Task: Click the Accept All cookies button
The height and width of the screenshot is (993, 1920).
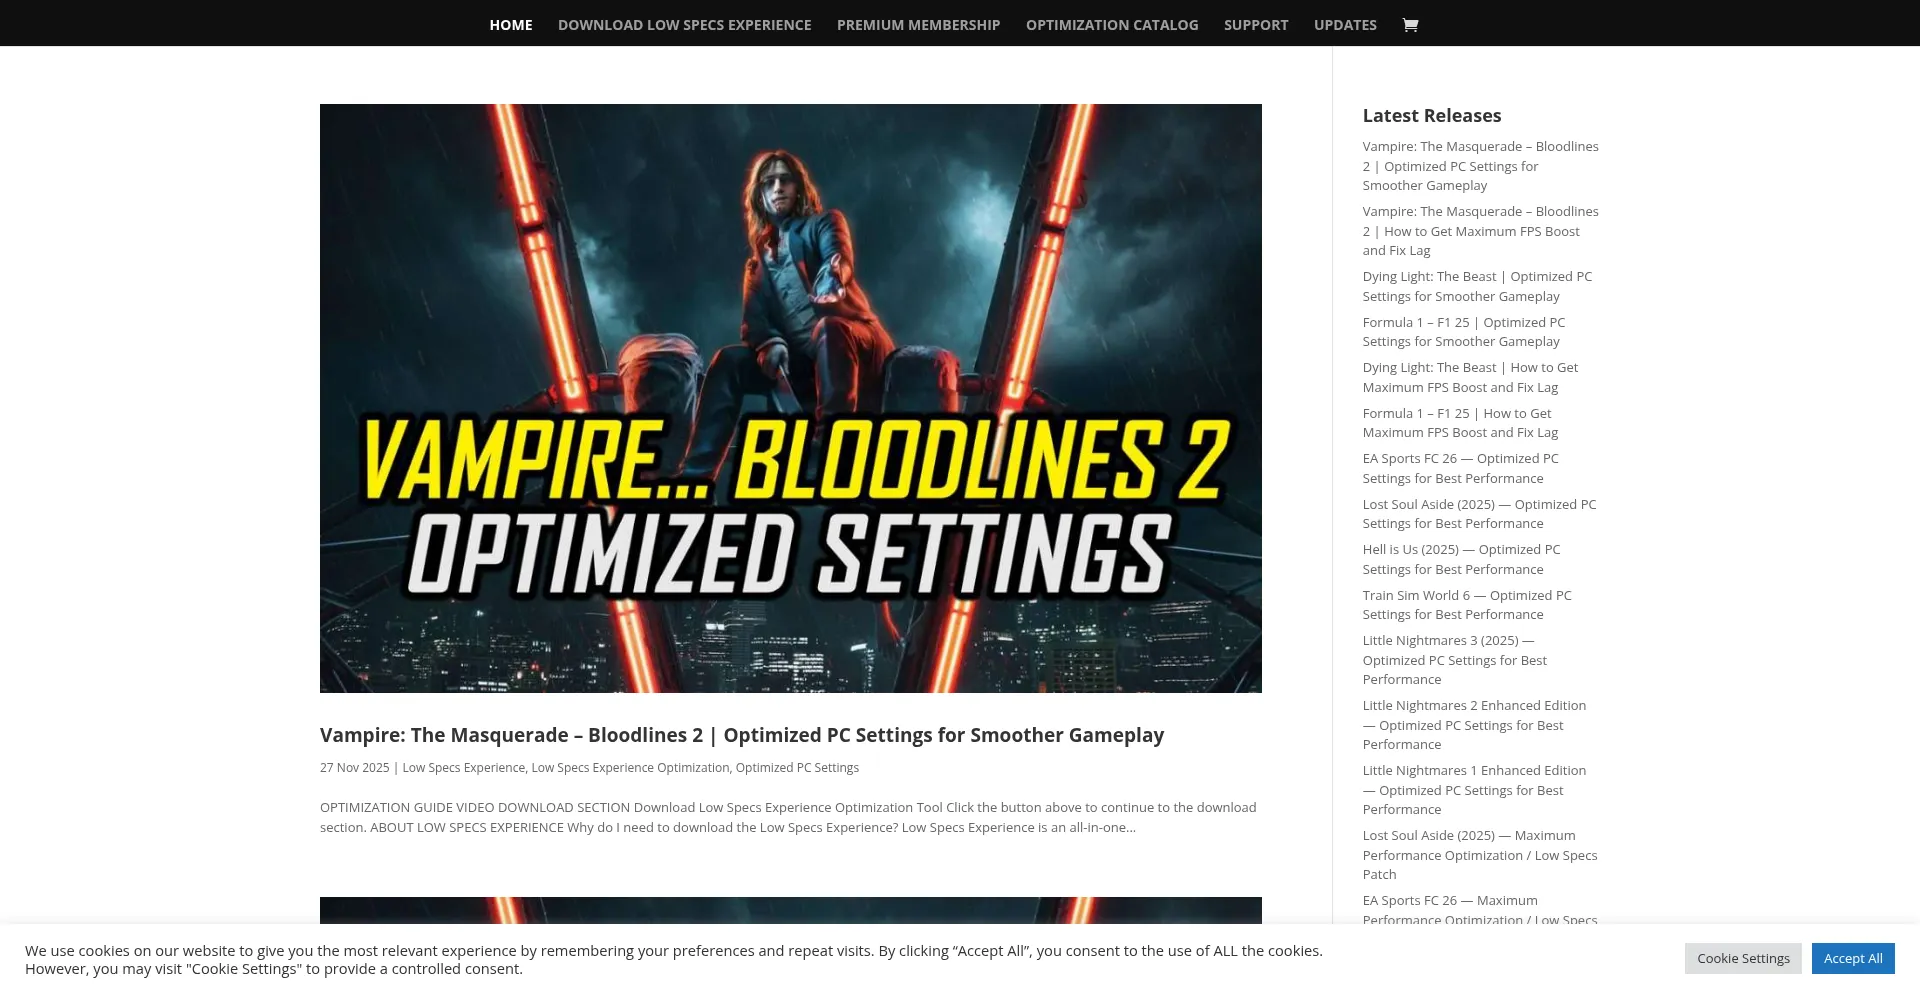Action: 1853,958
